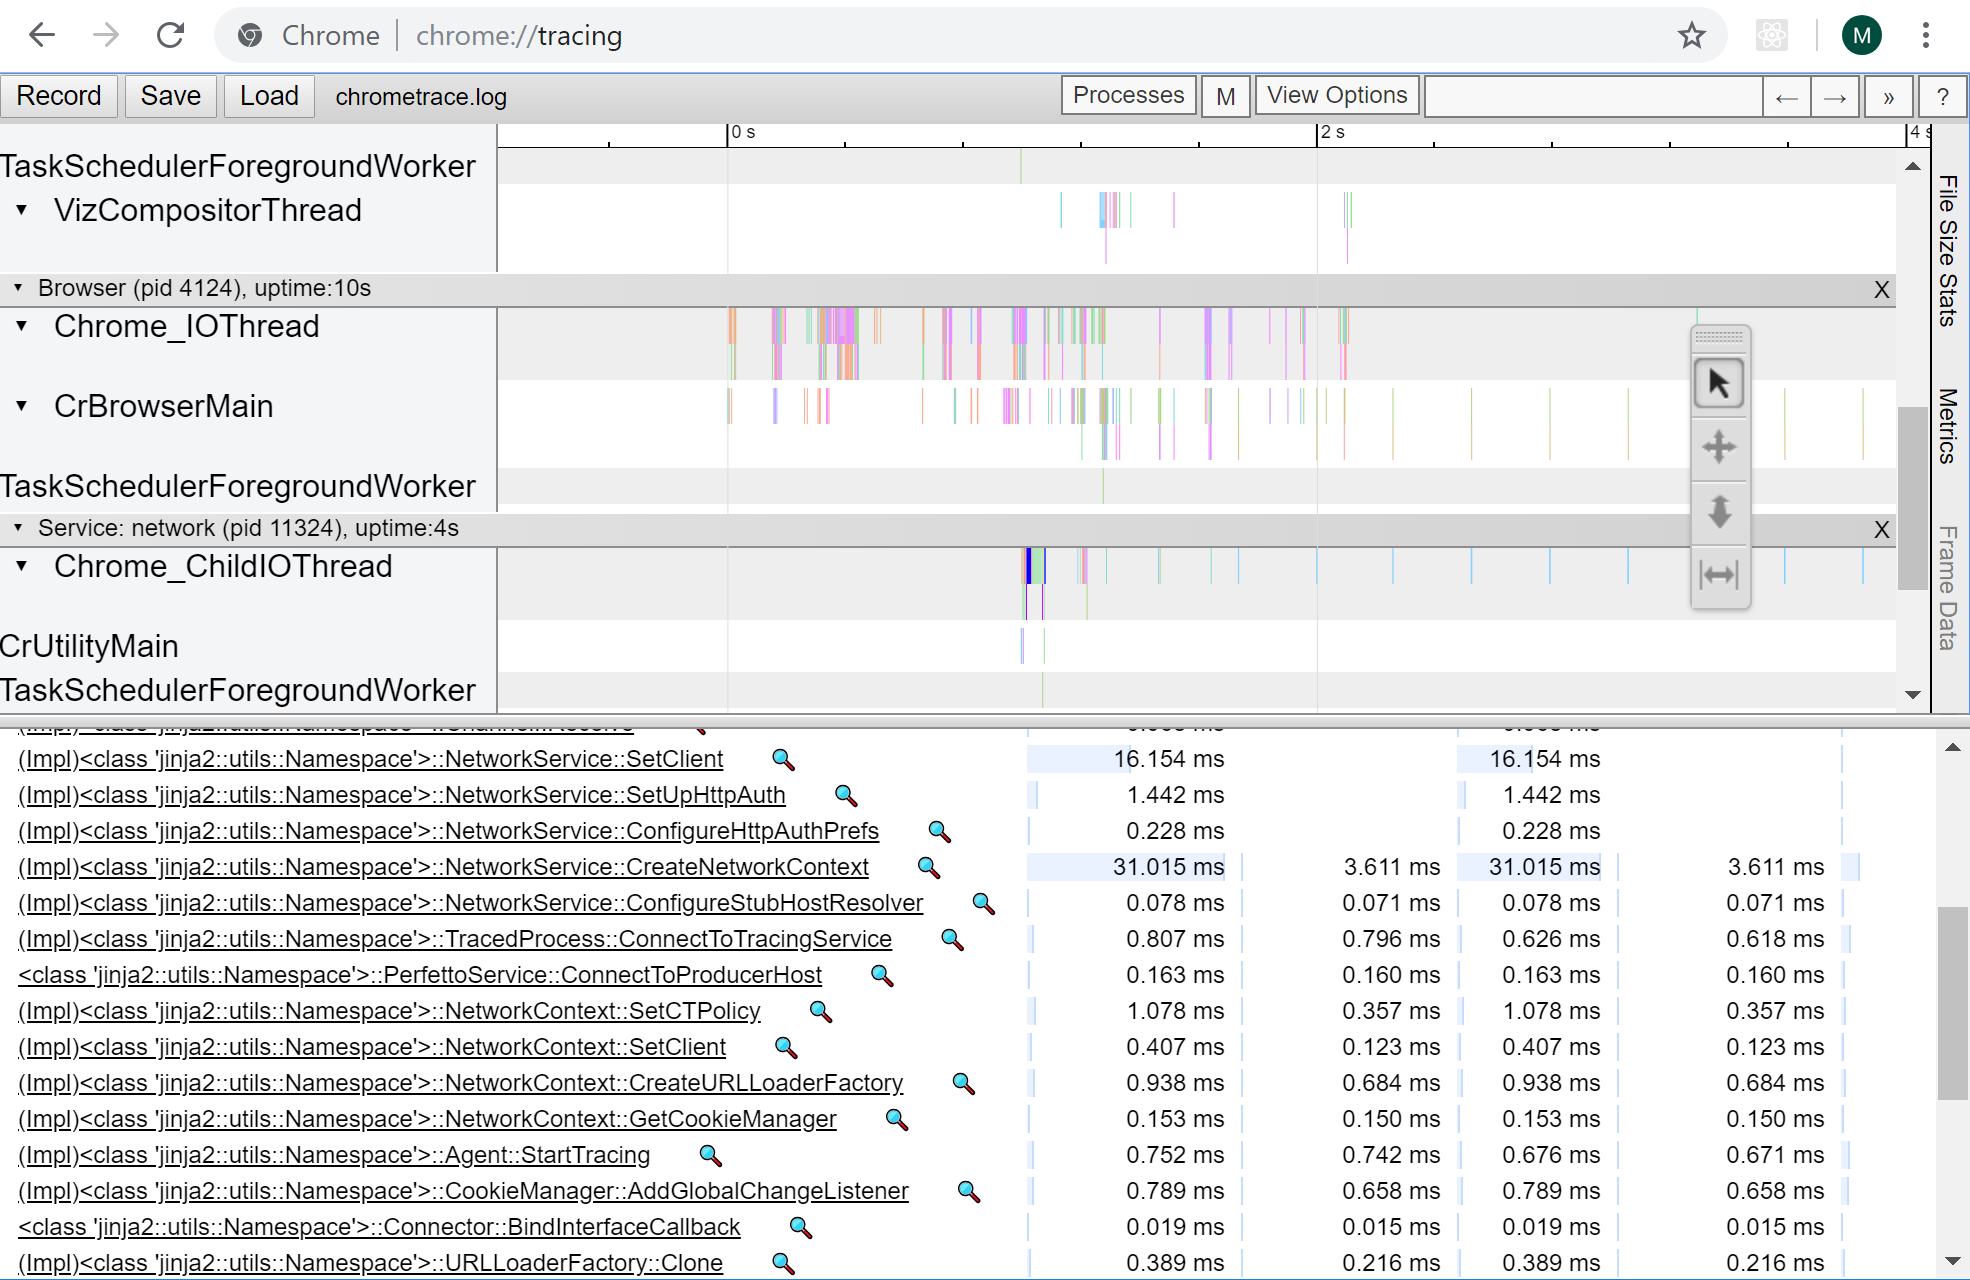Viewport: 1970px width, 1280px height.
Task: Collapse the VizCompositorThread track
Action: [21, 210]
